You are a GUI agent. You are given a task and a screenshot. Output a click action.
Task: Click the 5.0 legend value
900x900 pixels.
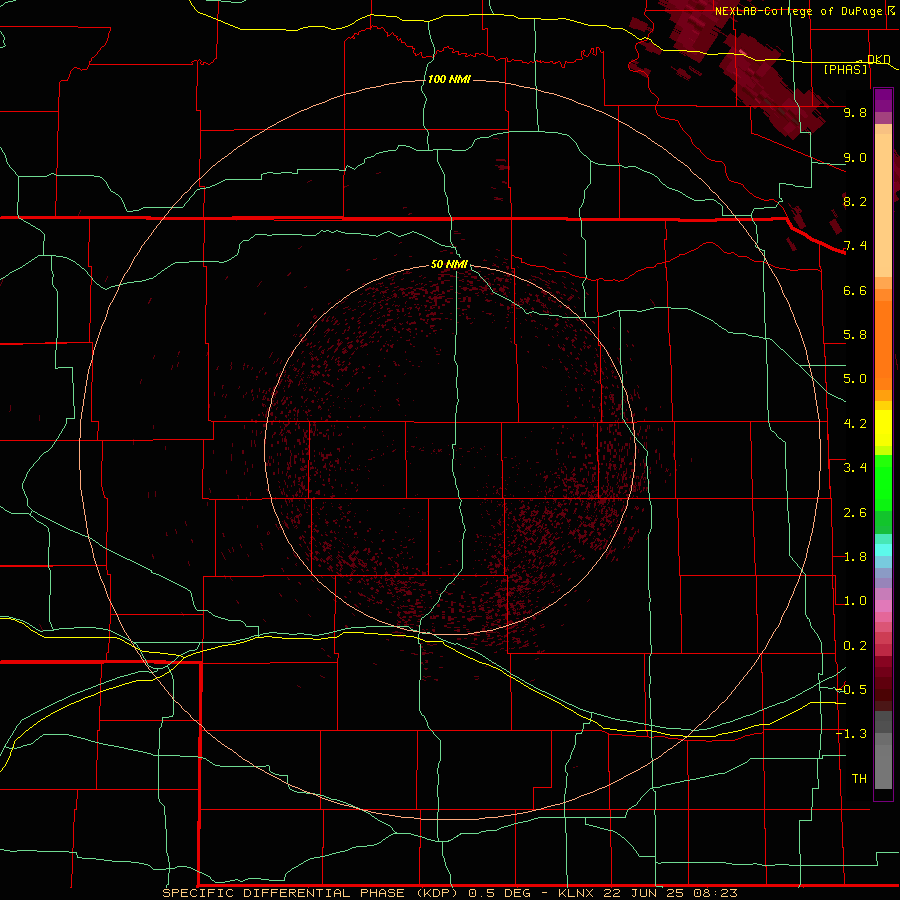(855, 379)
